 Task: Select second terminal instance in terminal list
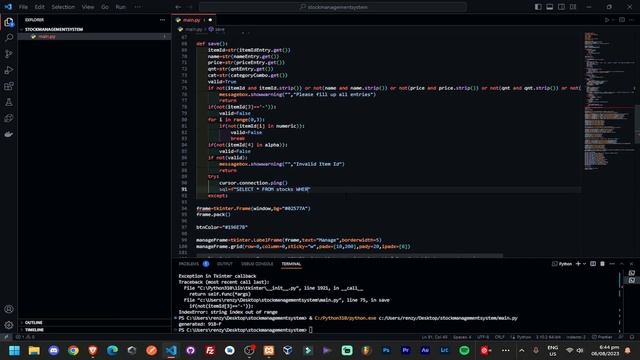[632, 280]
